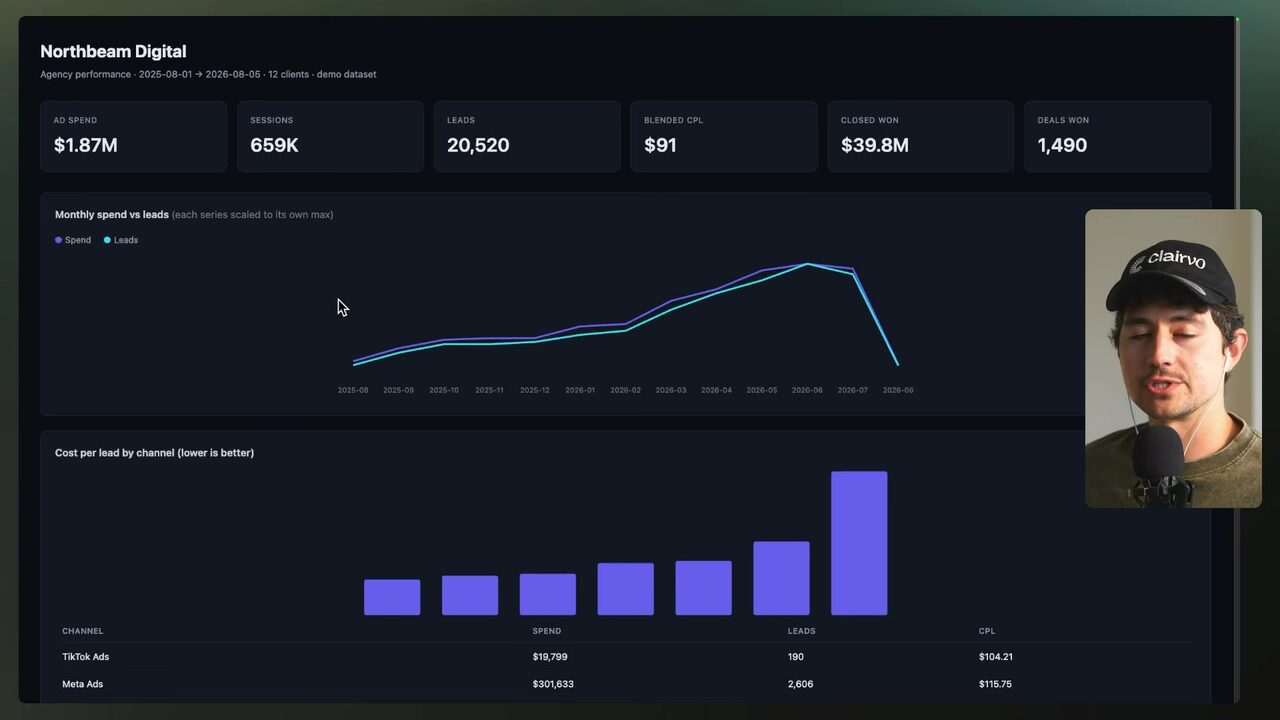Click the Meta Ads CPL $115.75
Screen dimensions: 1280x720
(996, 684)
